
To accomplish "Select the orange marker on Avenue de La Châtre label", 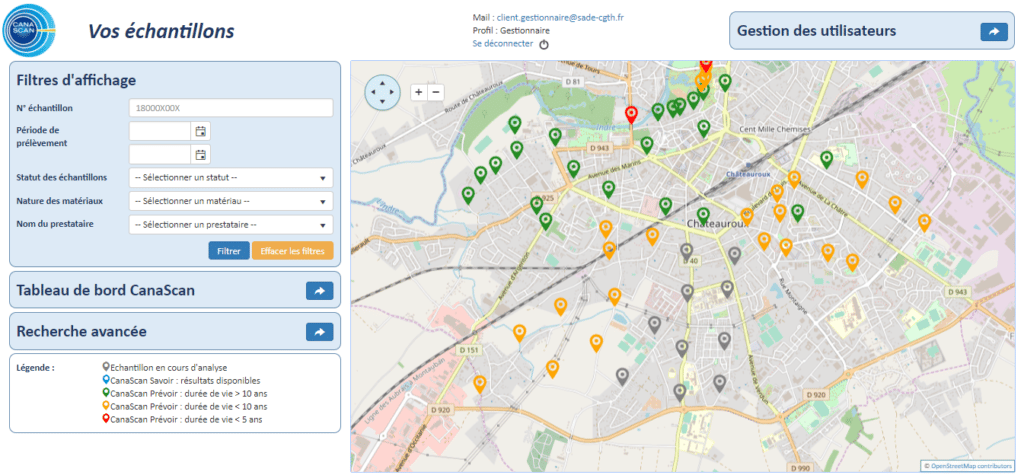I will [794, 178].
